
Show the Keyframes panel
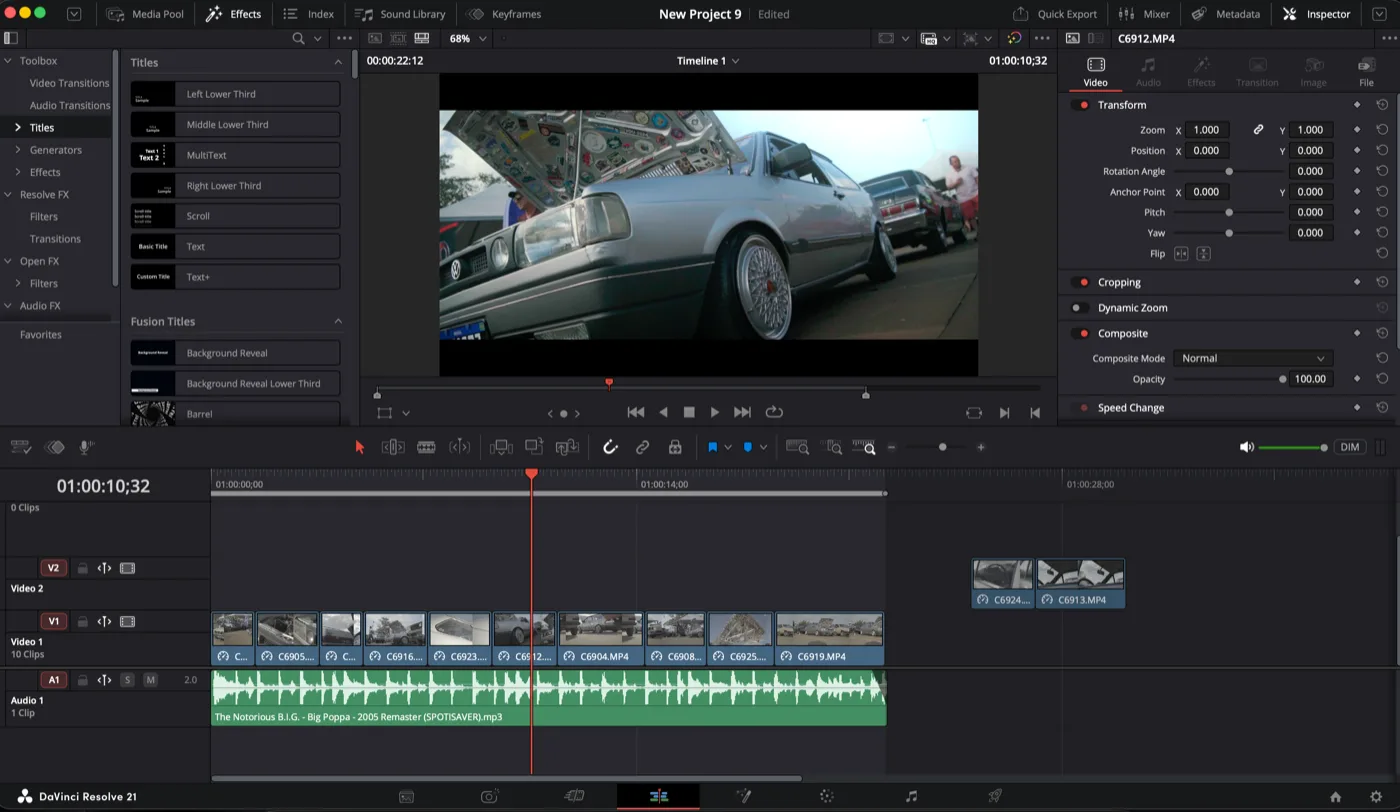504,14
